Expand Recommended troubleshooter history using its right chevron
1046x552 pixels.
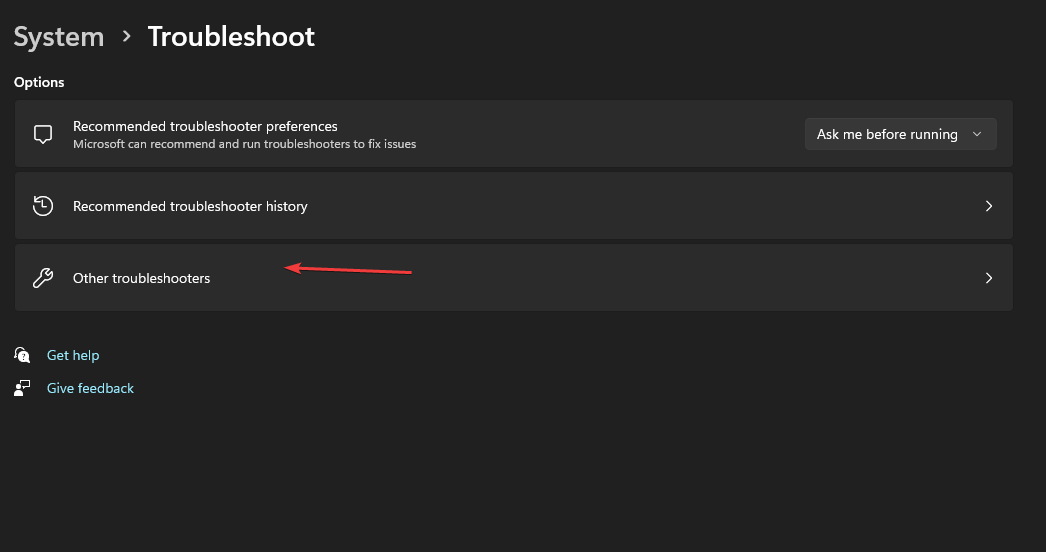(x=989, y=206)
